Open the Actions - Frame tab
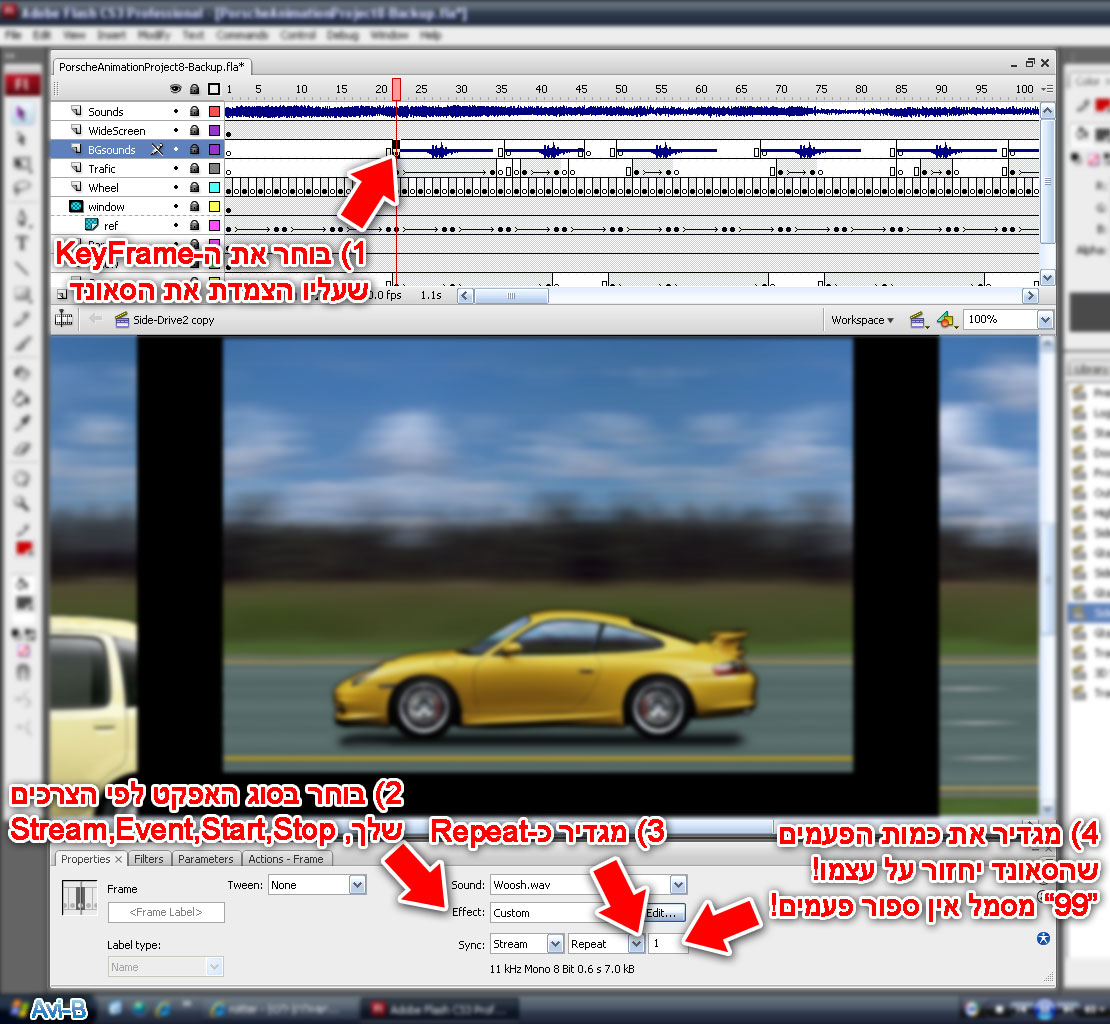Viewport: 1110px width, 1024px height. pyautogui.click(x=286, y=859)
